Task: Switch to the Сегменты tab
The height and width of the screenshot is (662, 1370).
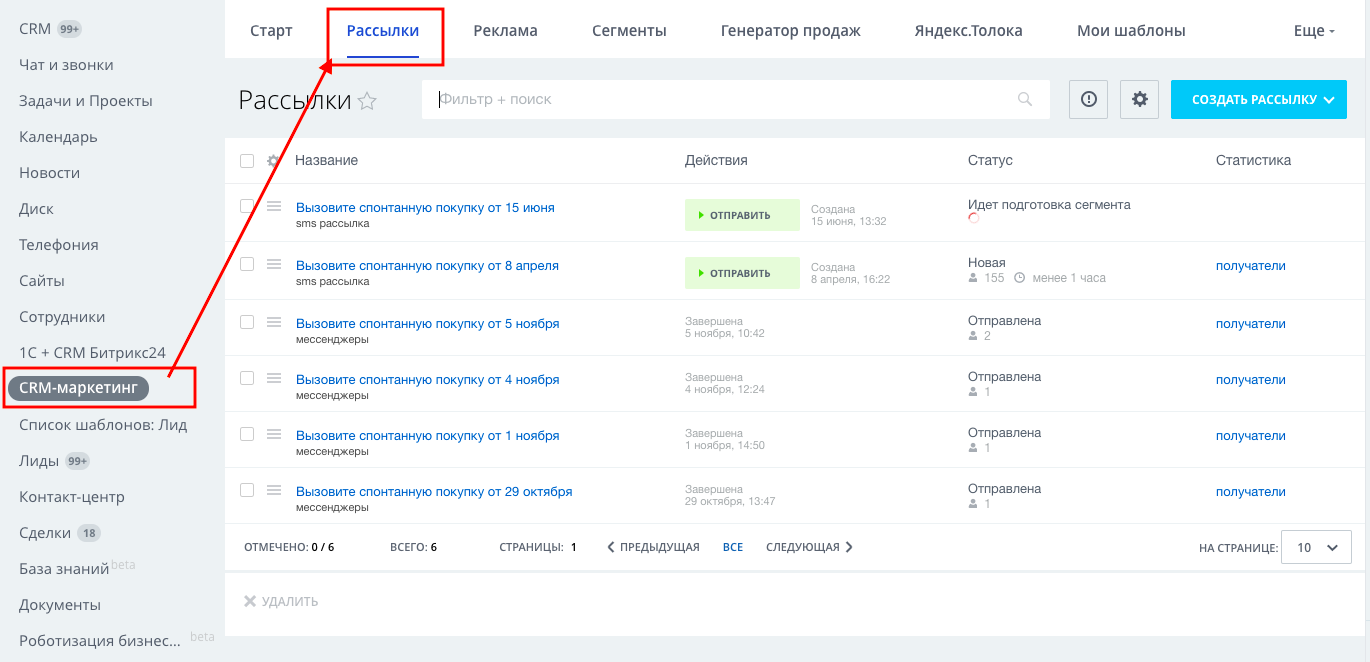Action: point(629,31)
